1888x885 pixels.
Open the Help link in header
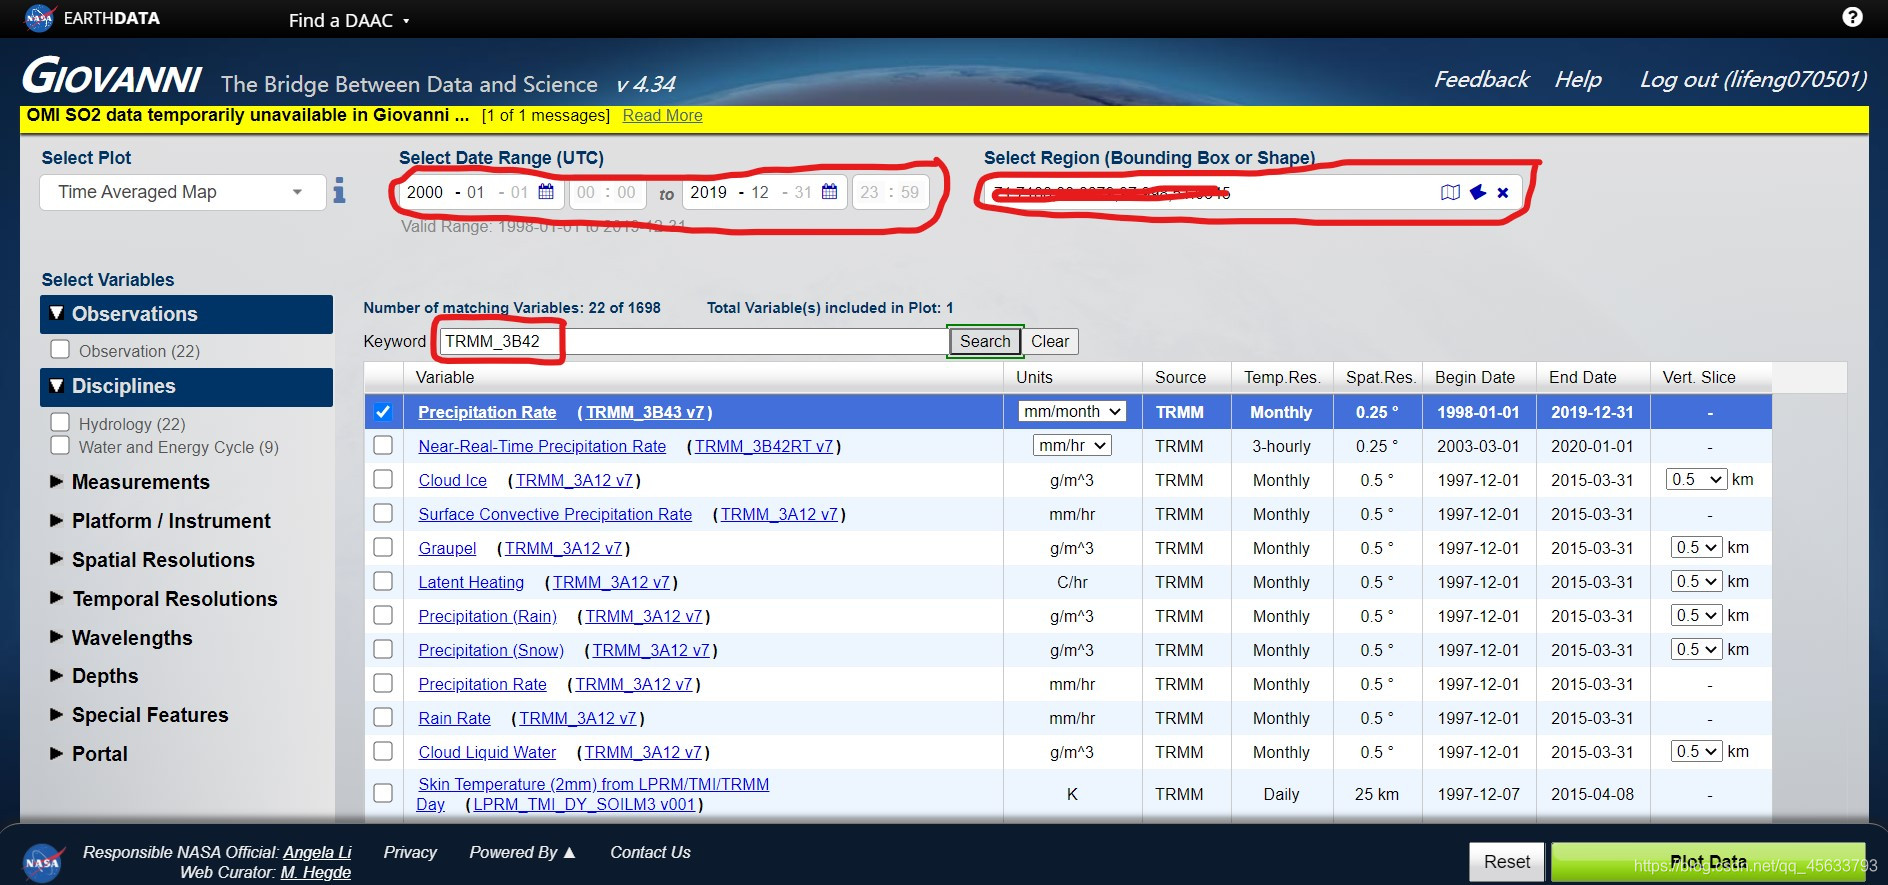[x=1578, y=79]
